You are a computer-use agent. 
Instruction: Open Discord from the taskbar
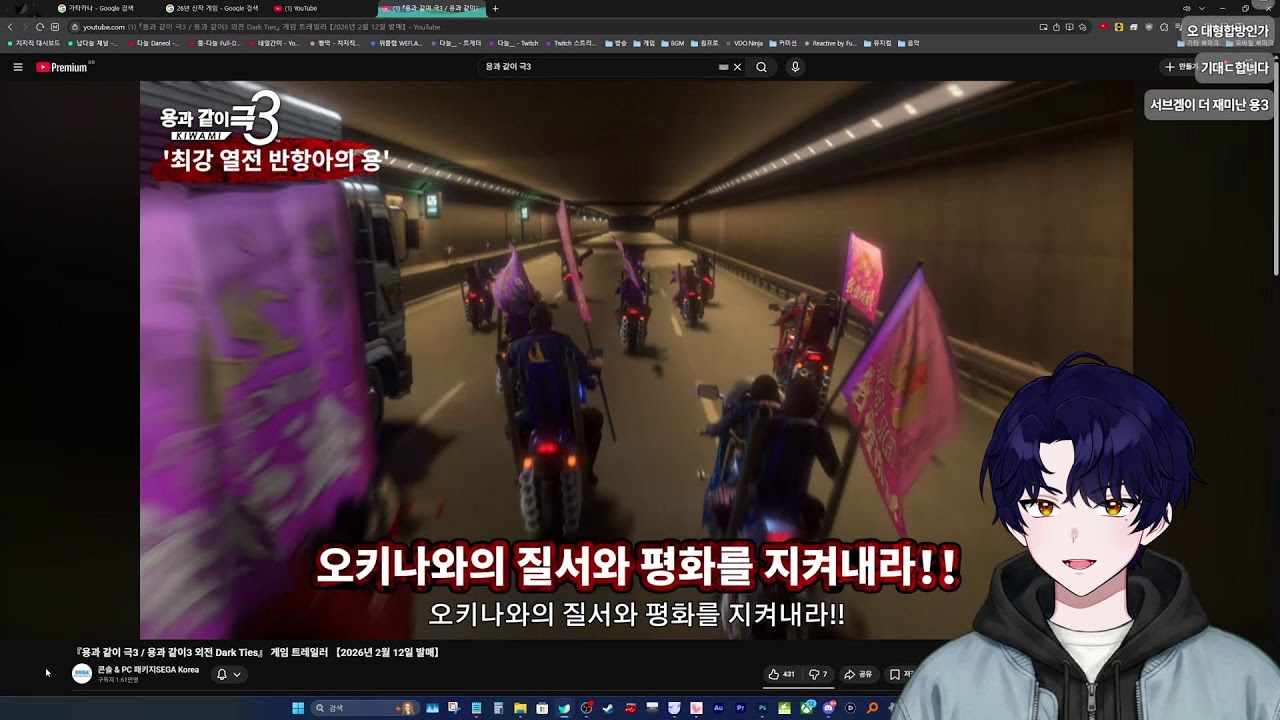pos(829,708)
